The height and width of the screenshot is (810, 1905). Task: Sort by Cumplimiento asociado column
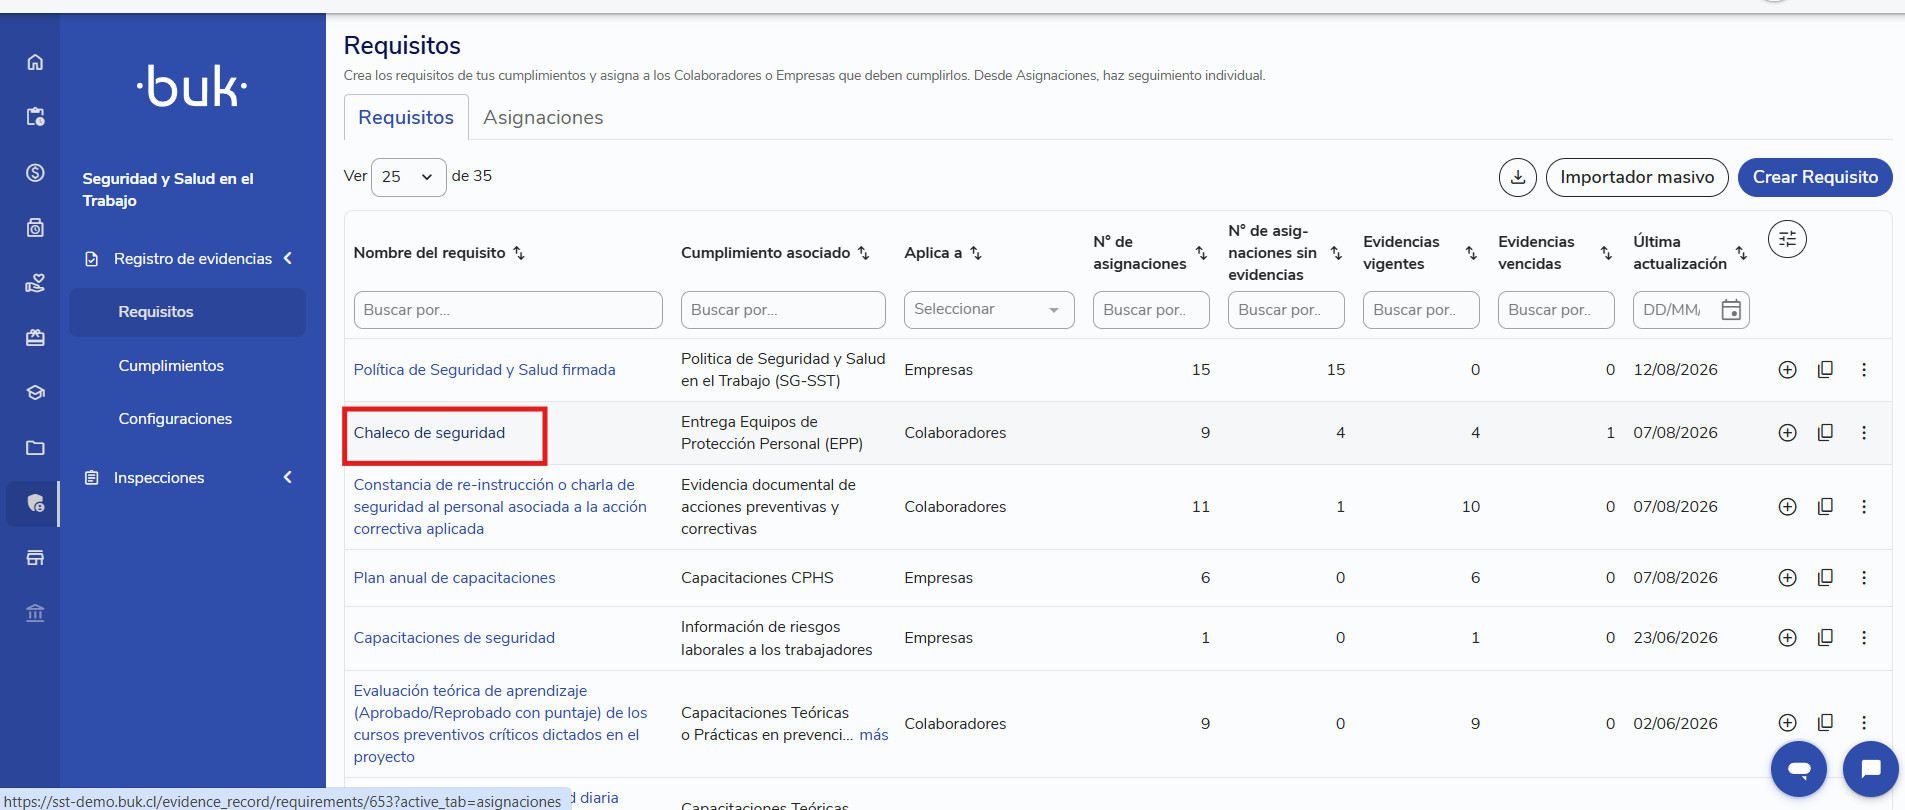coord(863,253)
